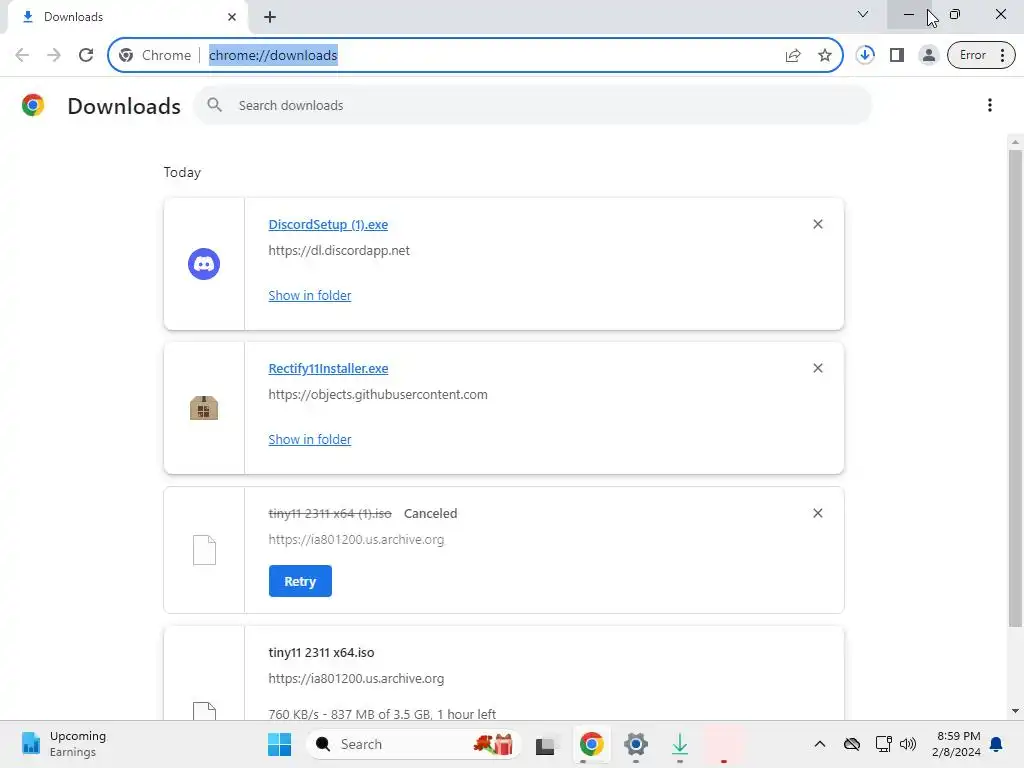
Task: Open the profile avatar icon
Action: pyautogui.click(x=928, y=55)
